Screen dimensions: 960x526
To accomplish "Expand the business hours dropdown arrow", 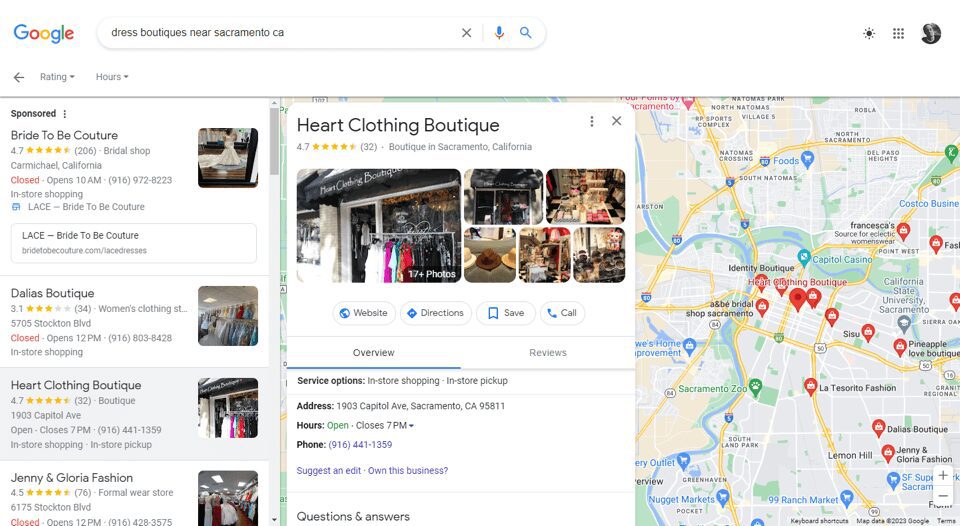I will (x=411, y=426).
